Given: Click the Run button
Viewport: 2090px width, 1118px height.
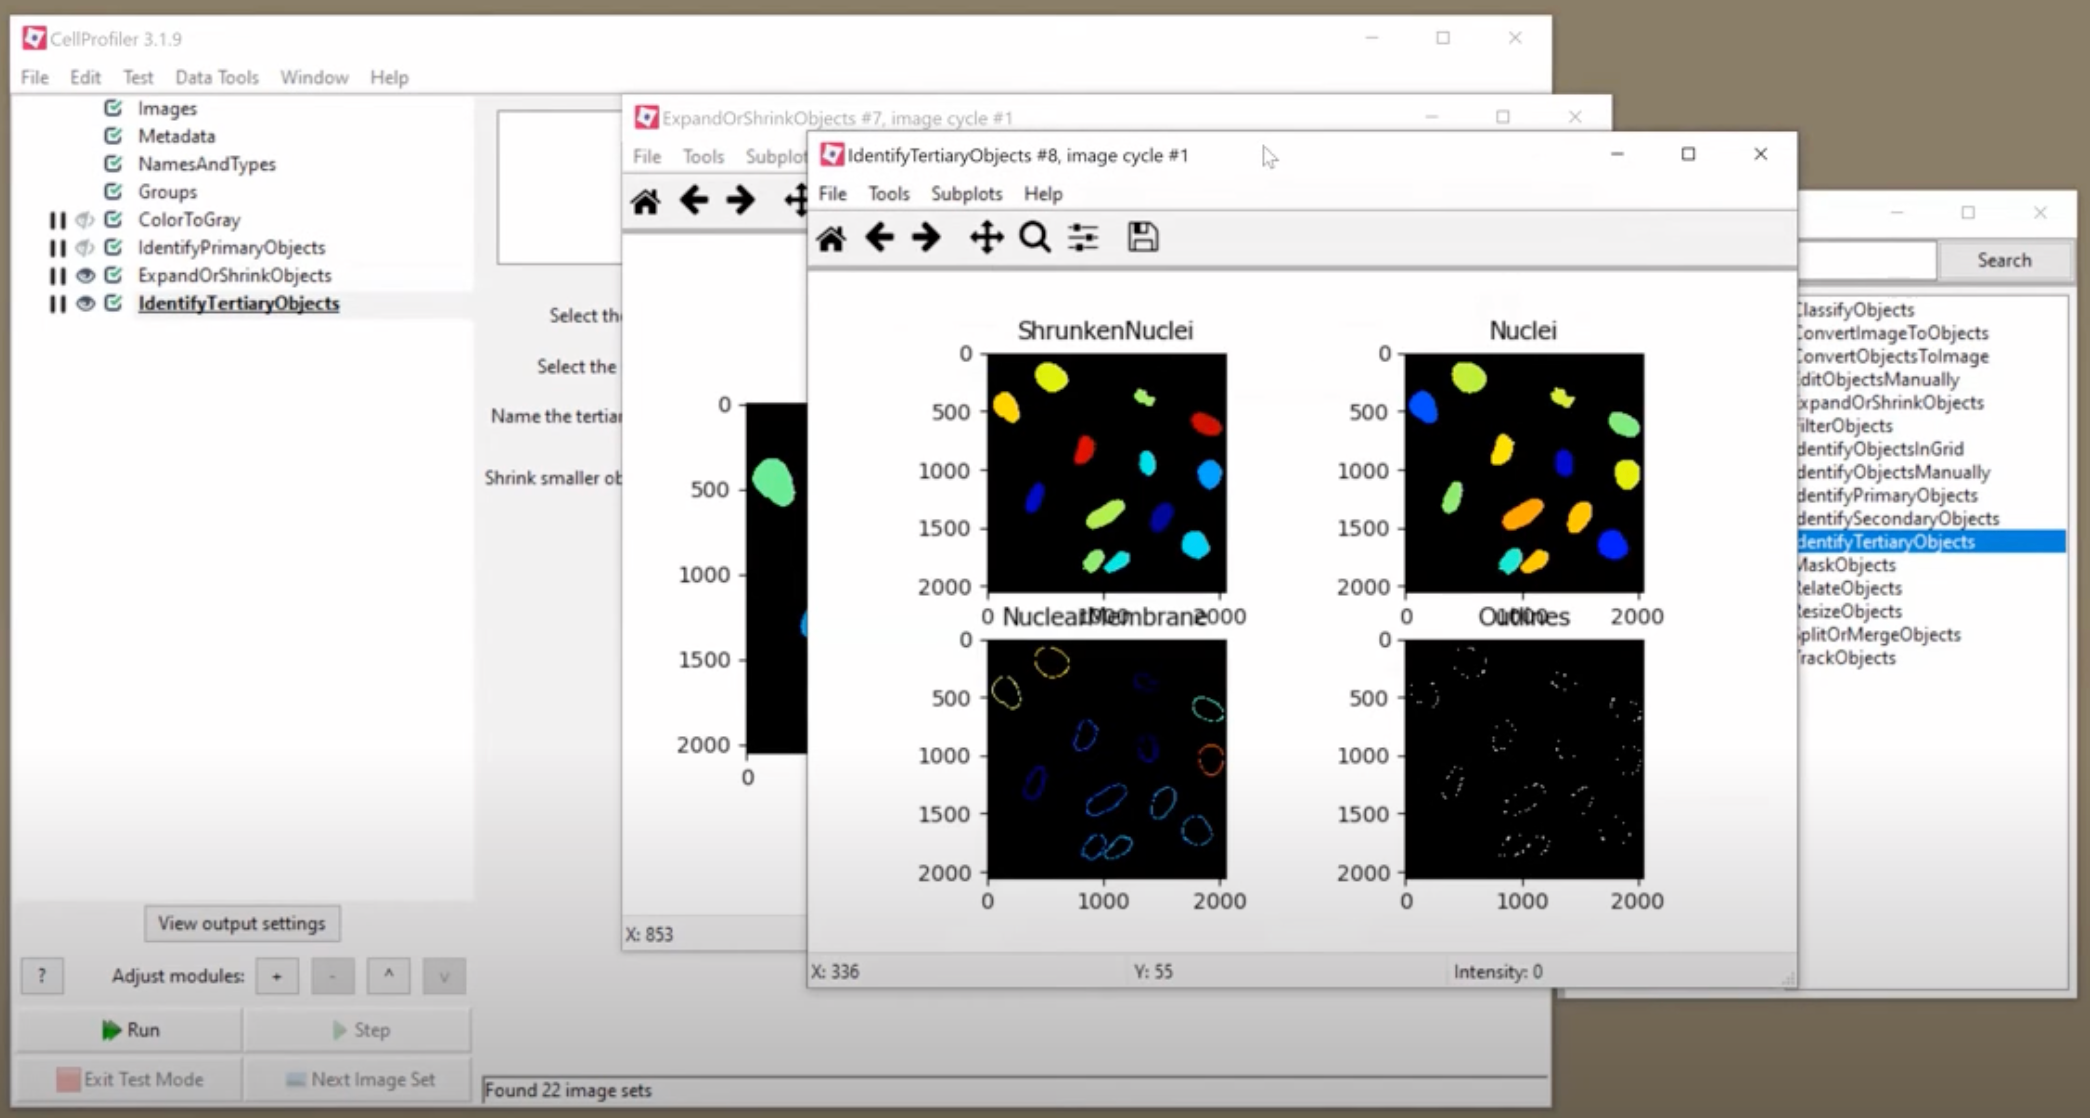Looking at the screenshot, I should [130, 1030].
